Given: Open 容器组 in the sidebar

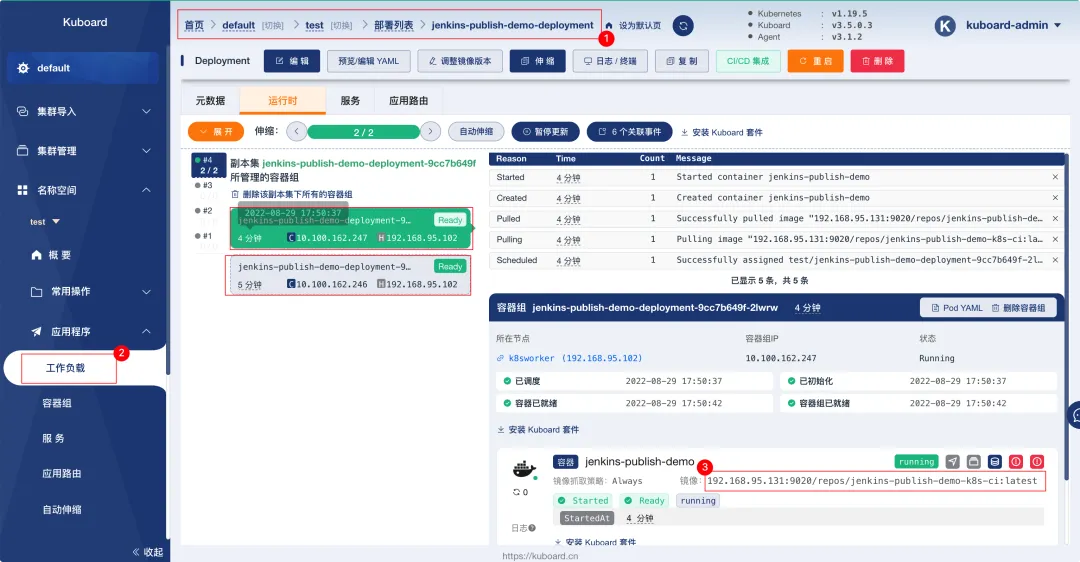Looking at the screenshot, I should pyautogui.click(x=57, y=403).
